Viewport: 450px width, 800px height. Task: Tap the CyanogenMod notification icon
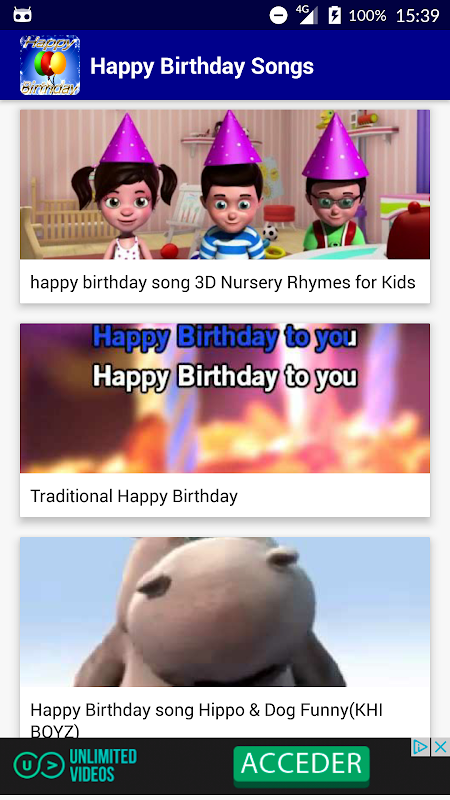pyautogui.click(x=22, y=15)
